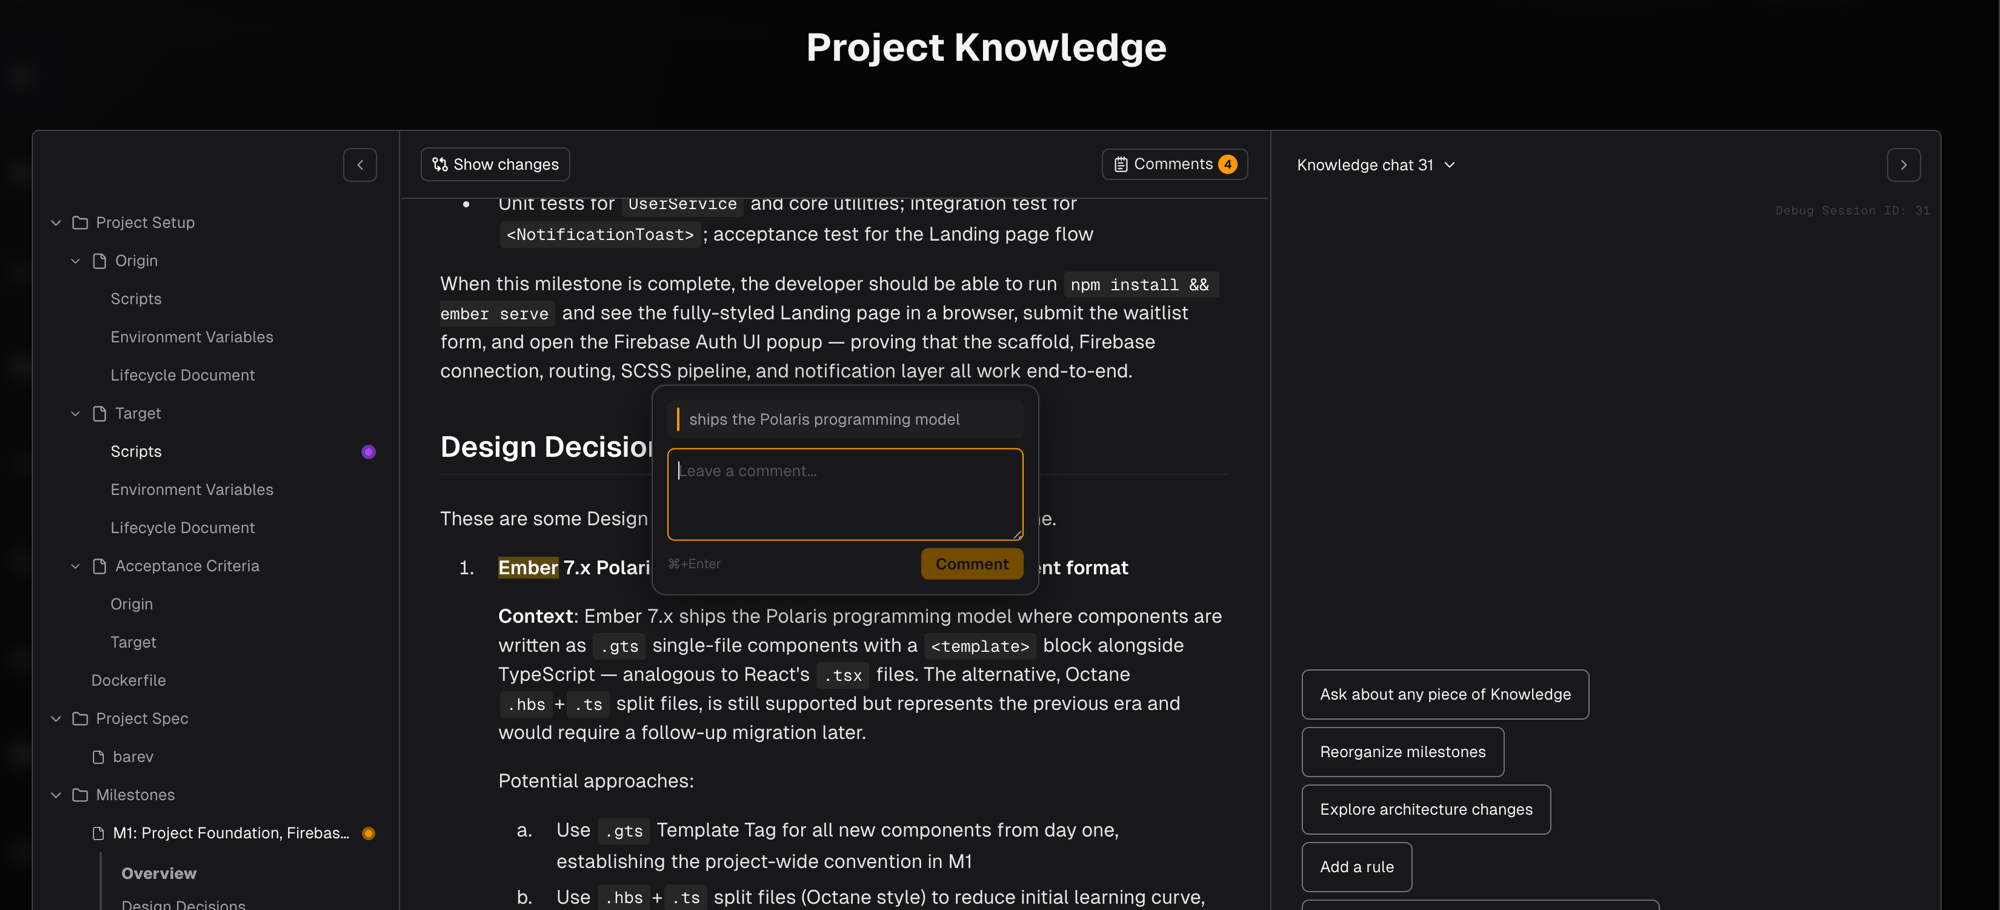Click the barev file icon

pyautogui.click(x=98, y=757)
